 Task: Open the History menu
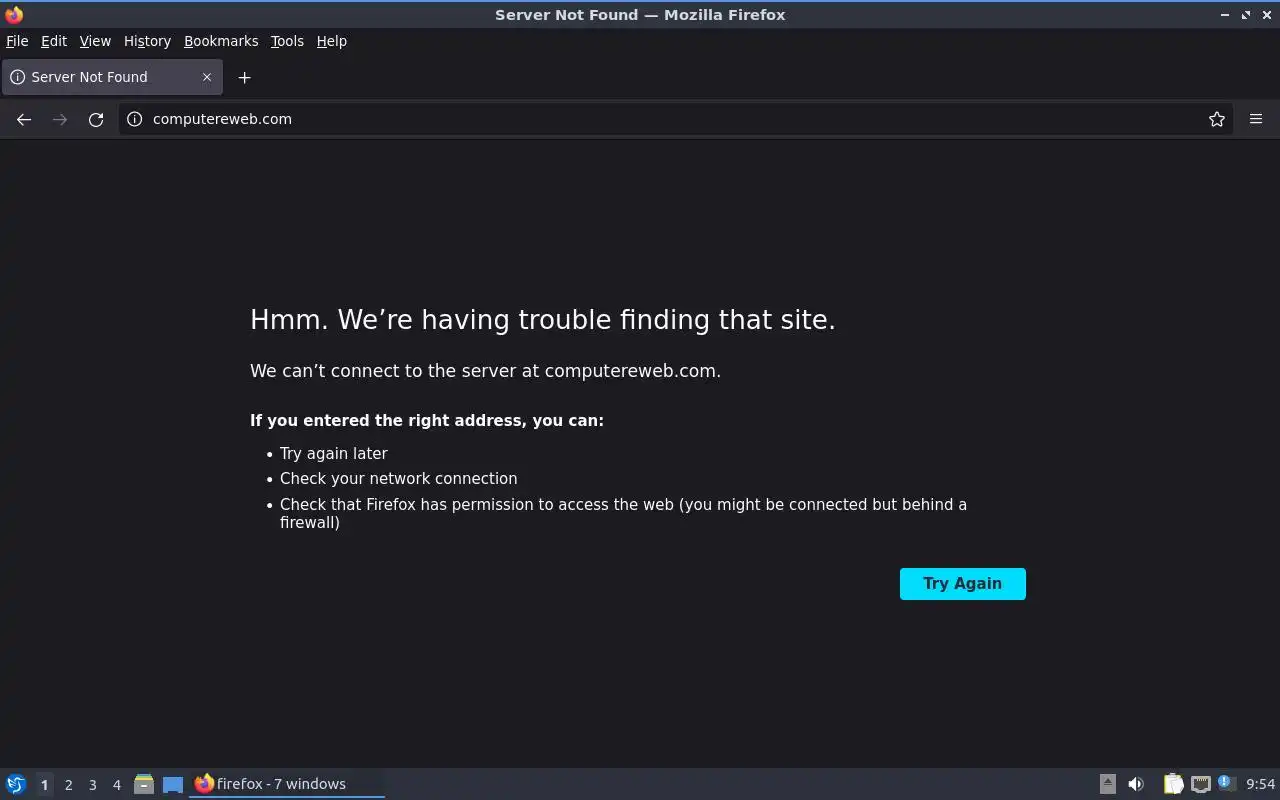point(147,41)
